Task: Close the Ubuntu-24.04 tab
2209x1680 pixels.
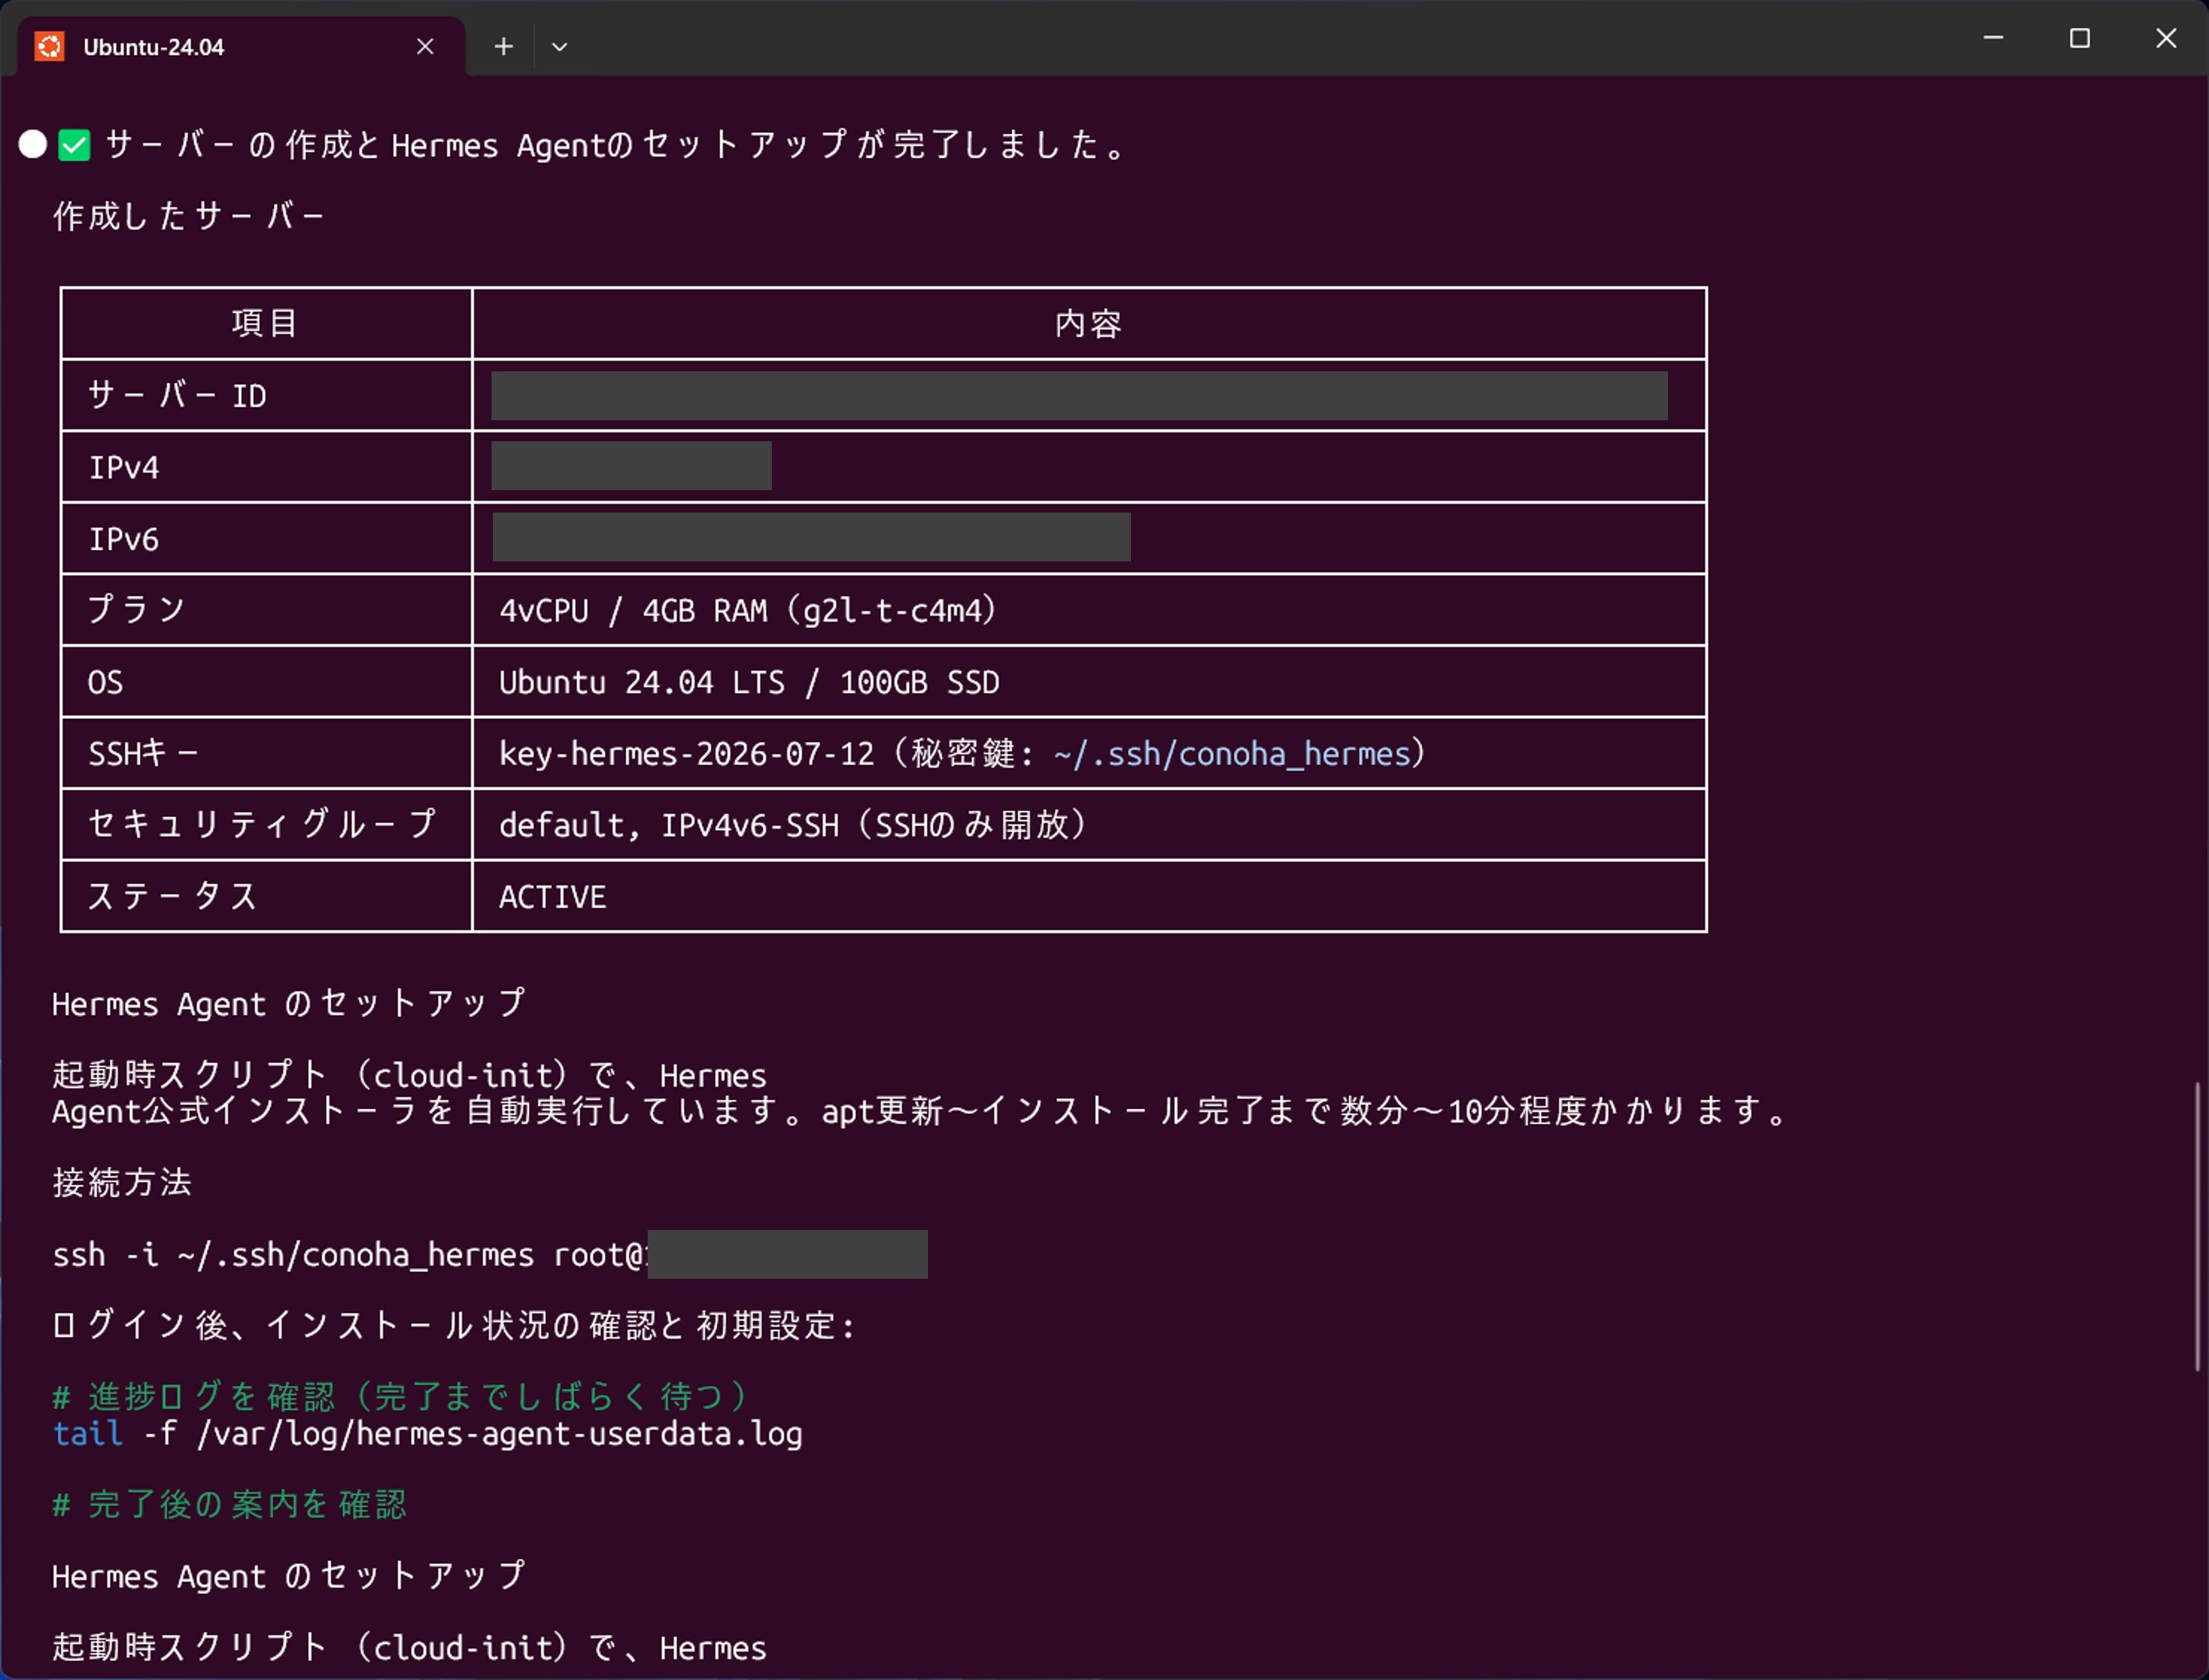Action: coord(425,46)
